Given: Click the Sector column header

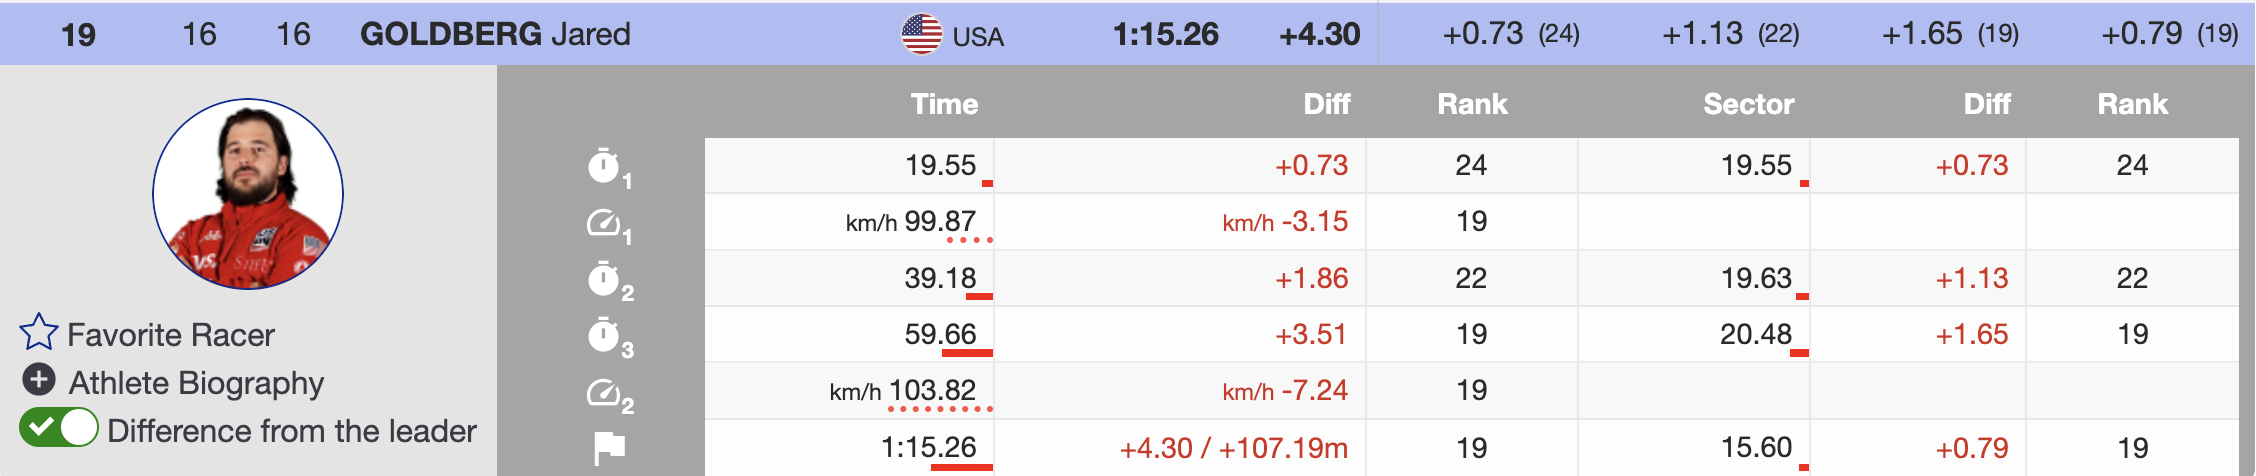Looking at the screenshot, I should (1748, 104).
